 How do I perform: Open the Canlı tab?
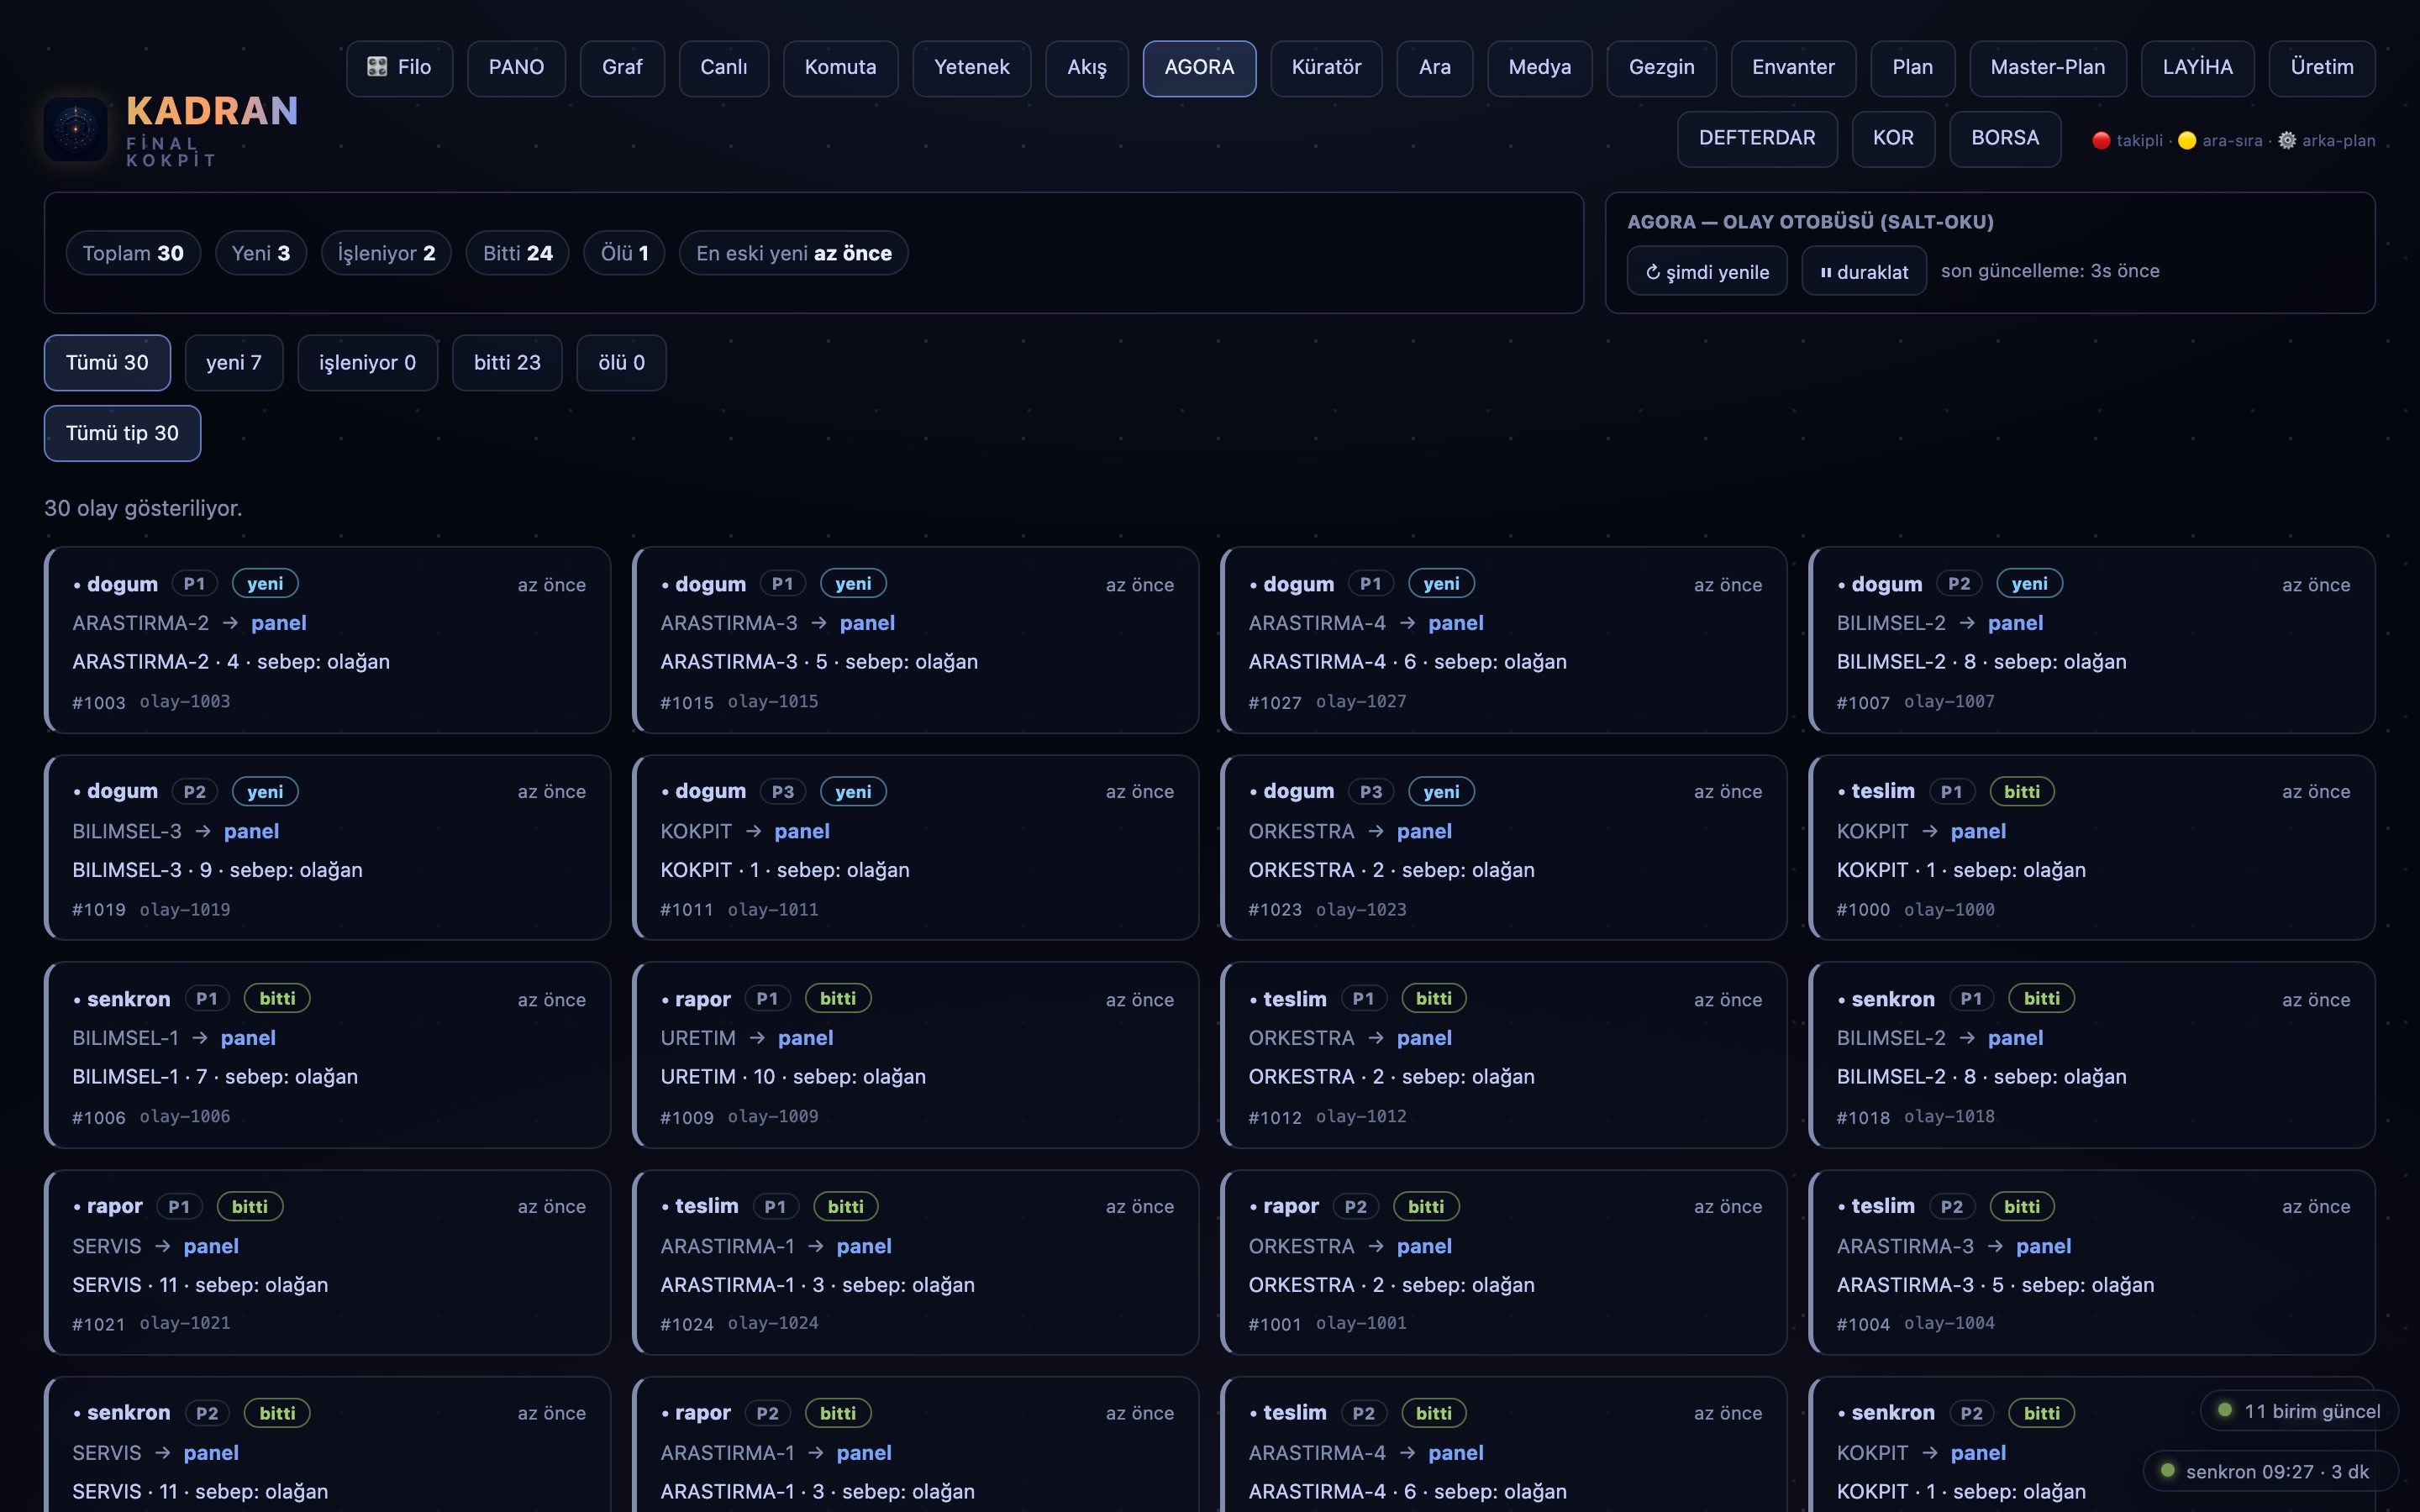[723, 68]
